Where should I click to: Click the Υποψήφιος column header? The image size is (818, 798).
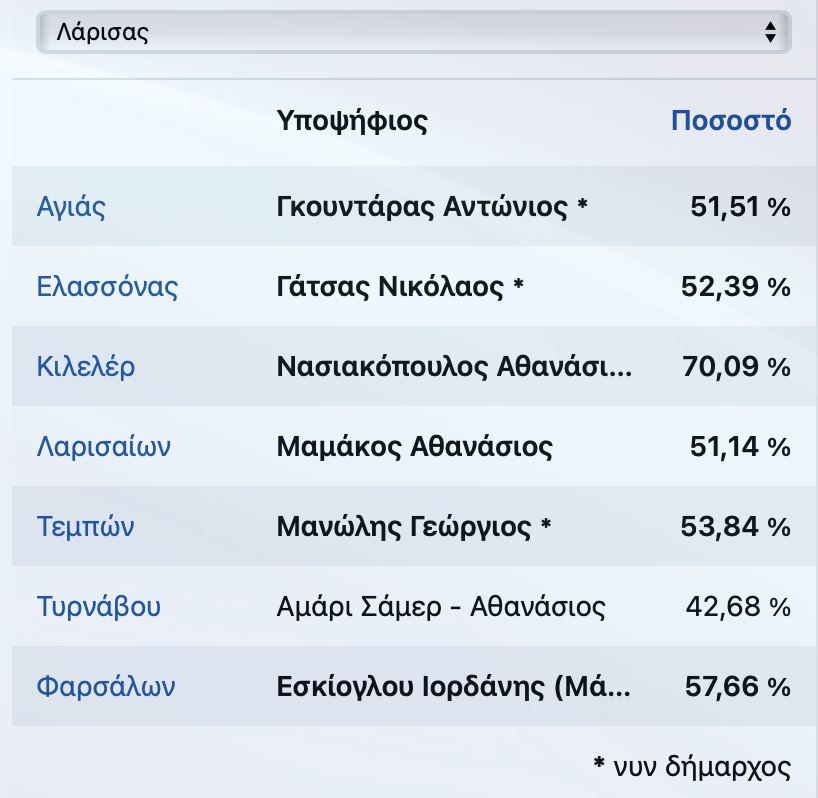(352, 122)
